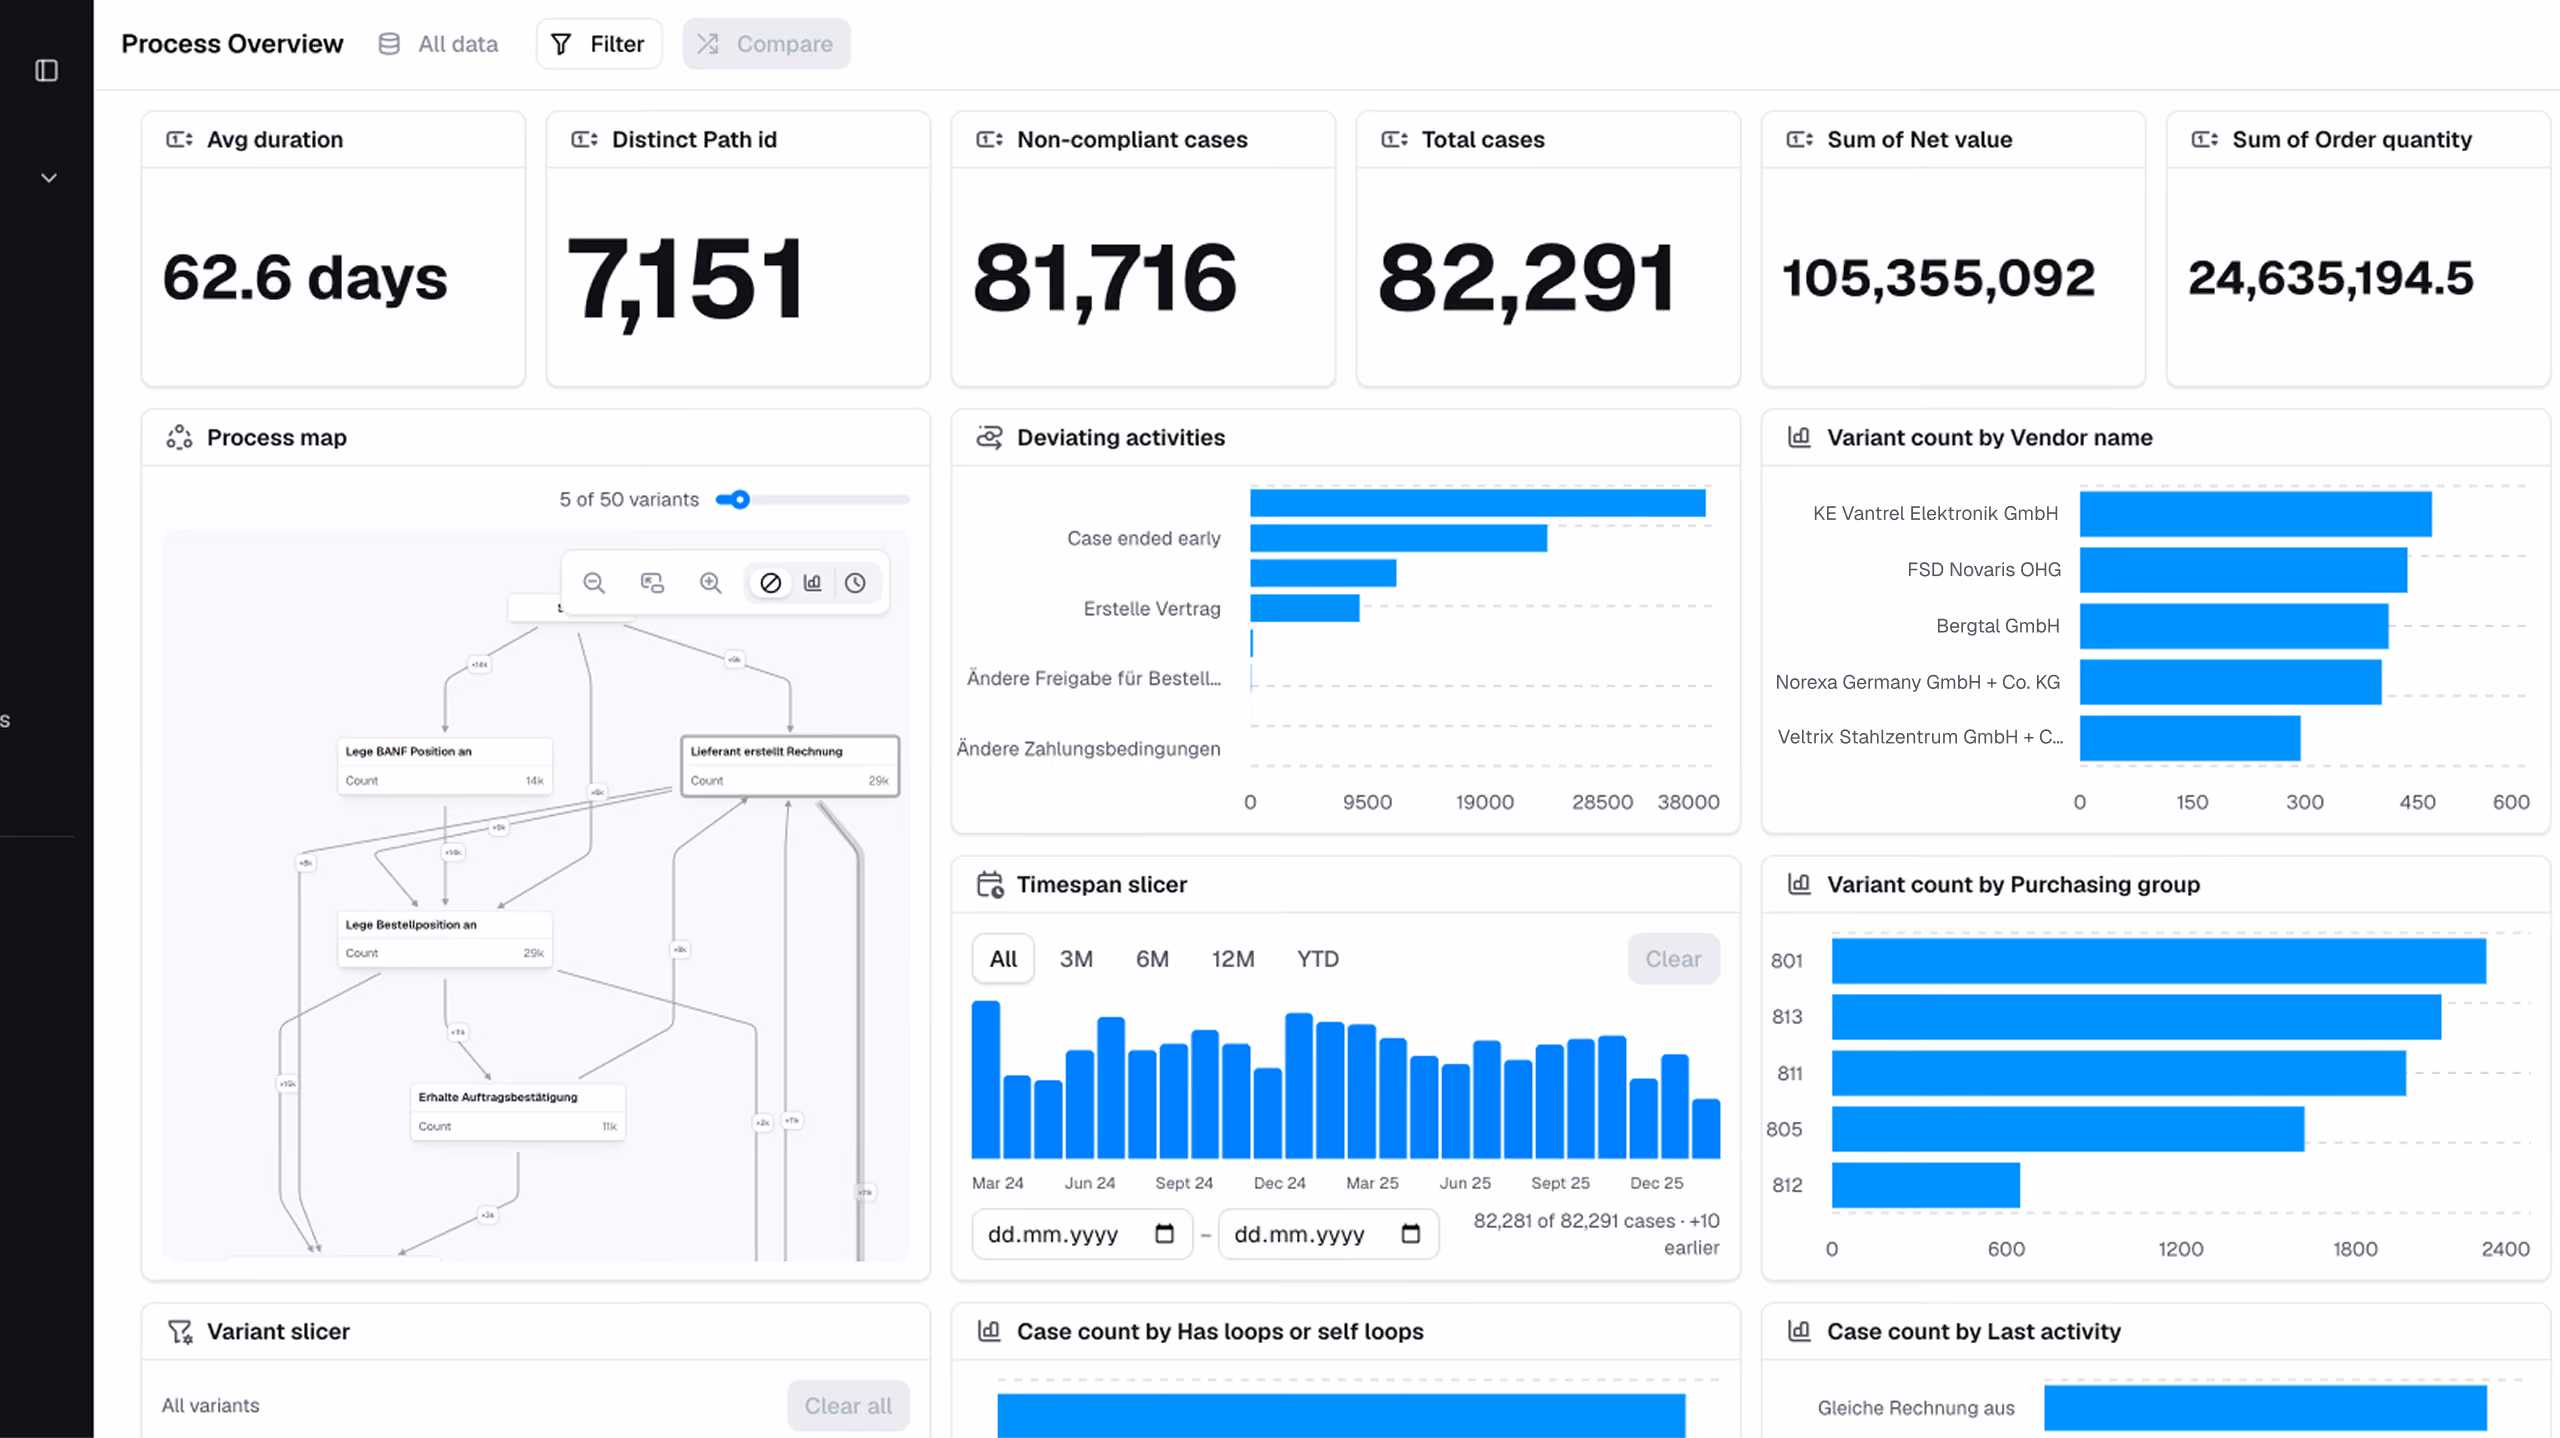Click the Timespan slicer calendar icon
The height and width of the screenshot is (1438, 2560).
pyautogui.click(x=989, y=884)
